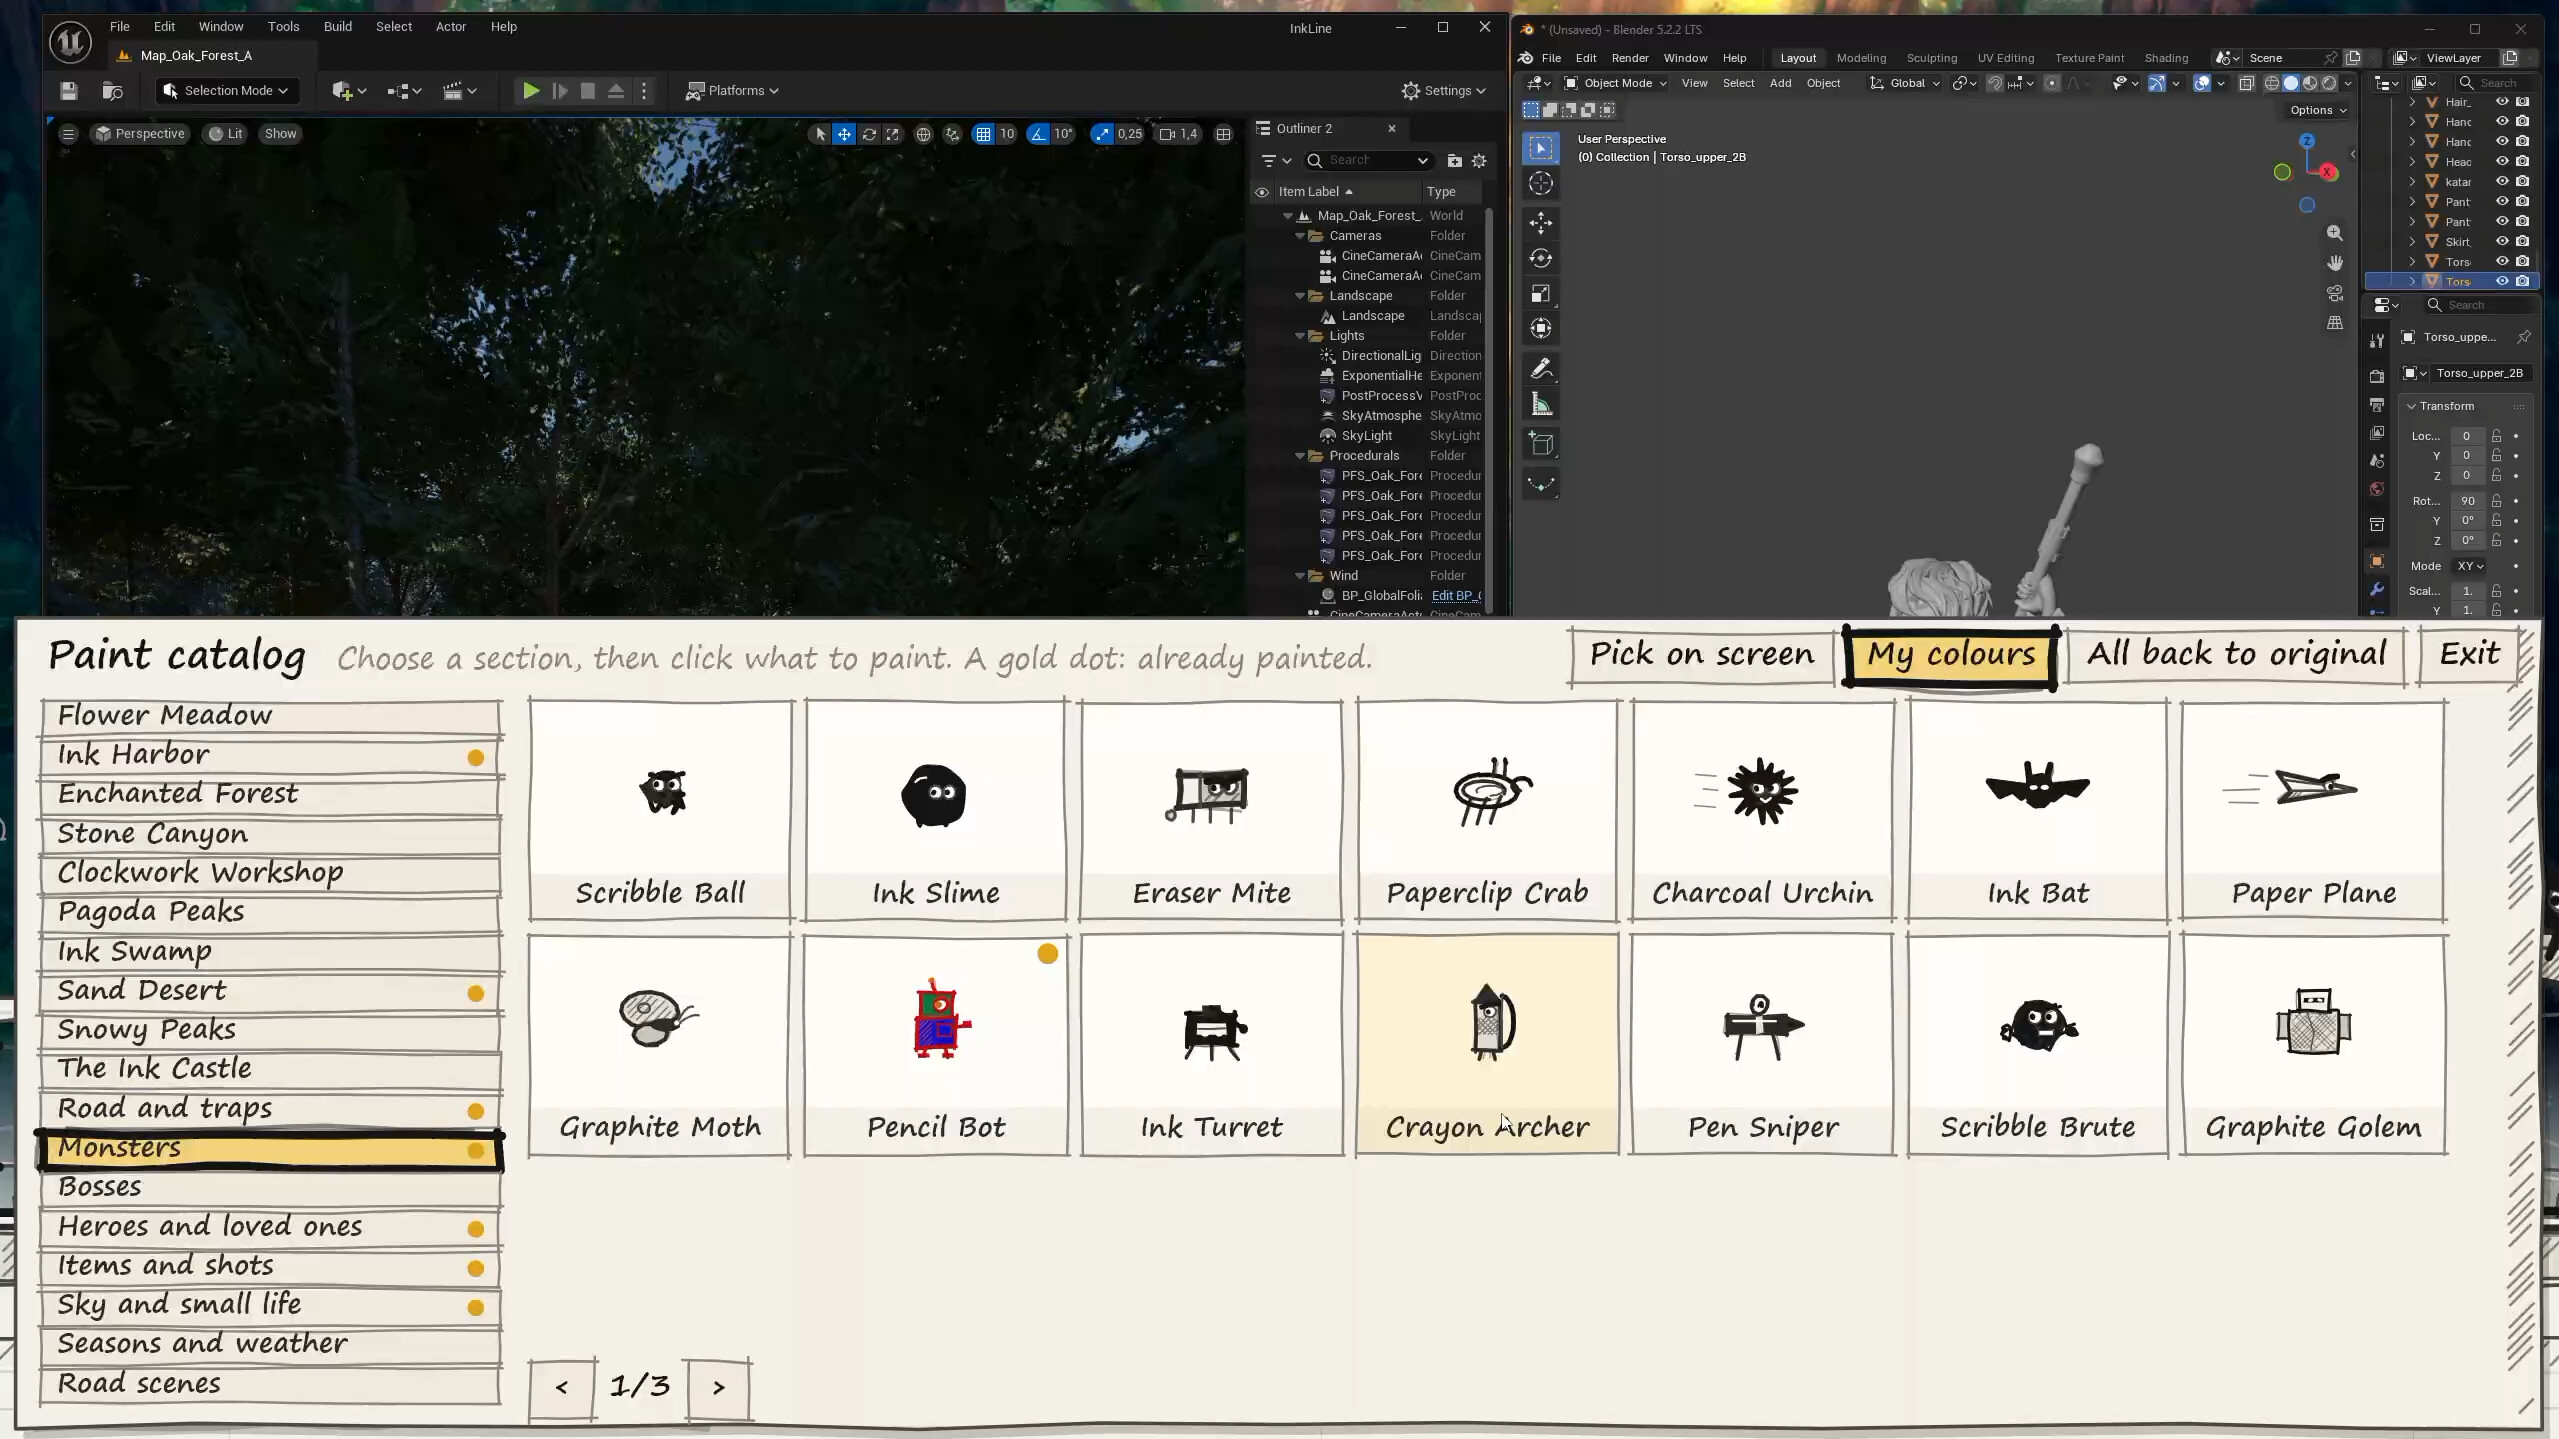Click the Scribble Ball monster tile
This screenshot has height=1439, width=2559.
point(660,809)
